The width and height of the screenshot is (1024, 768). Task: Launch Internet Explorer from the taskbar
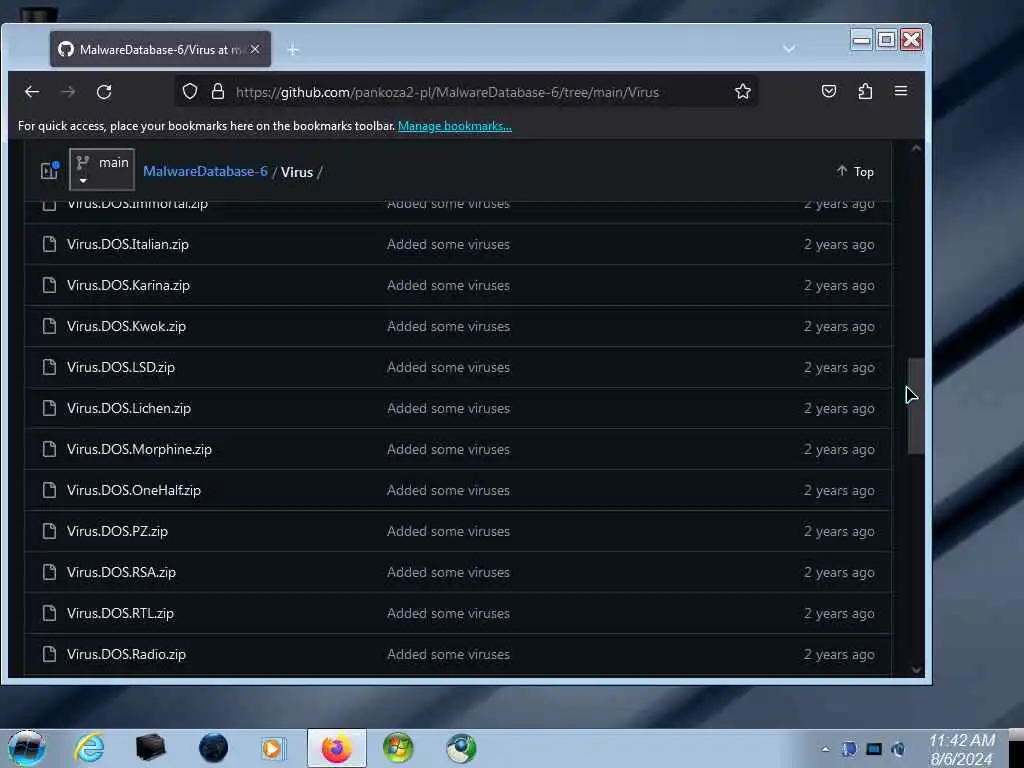click(x=89, y=748)
